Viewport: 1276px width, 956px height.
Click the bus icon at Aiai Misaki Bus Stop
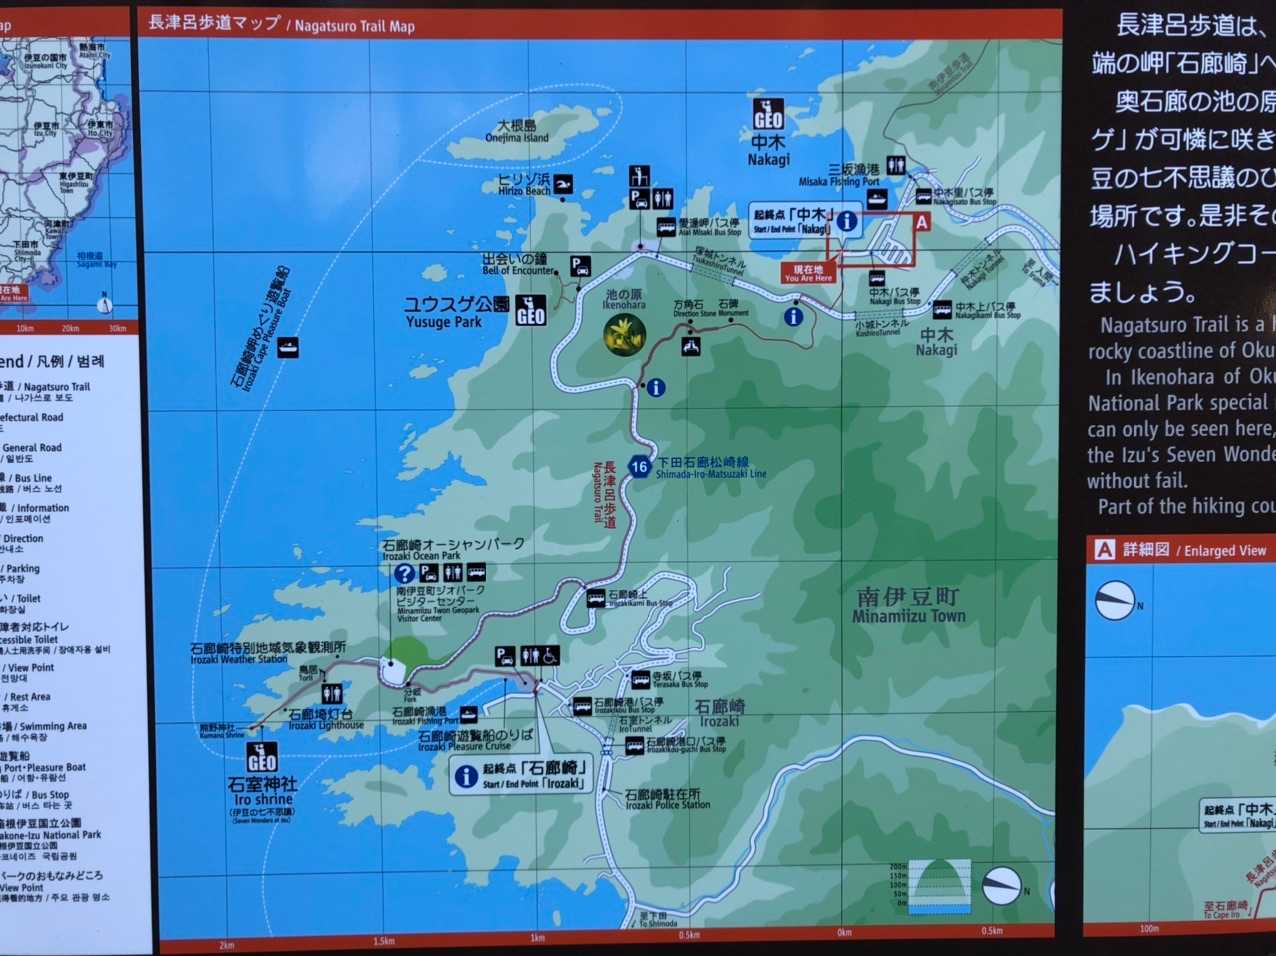pyautogui.click(x=666, y=228)
